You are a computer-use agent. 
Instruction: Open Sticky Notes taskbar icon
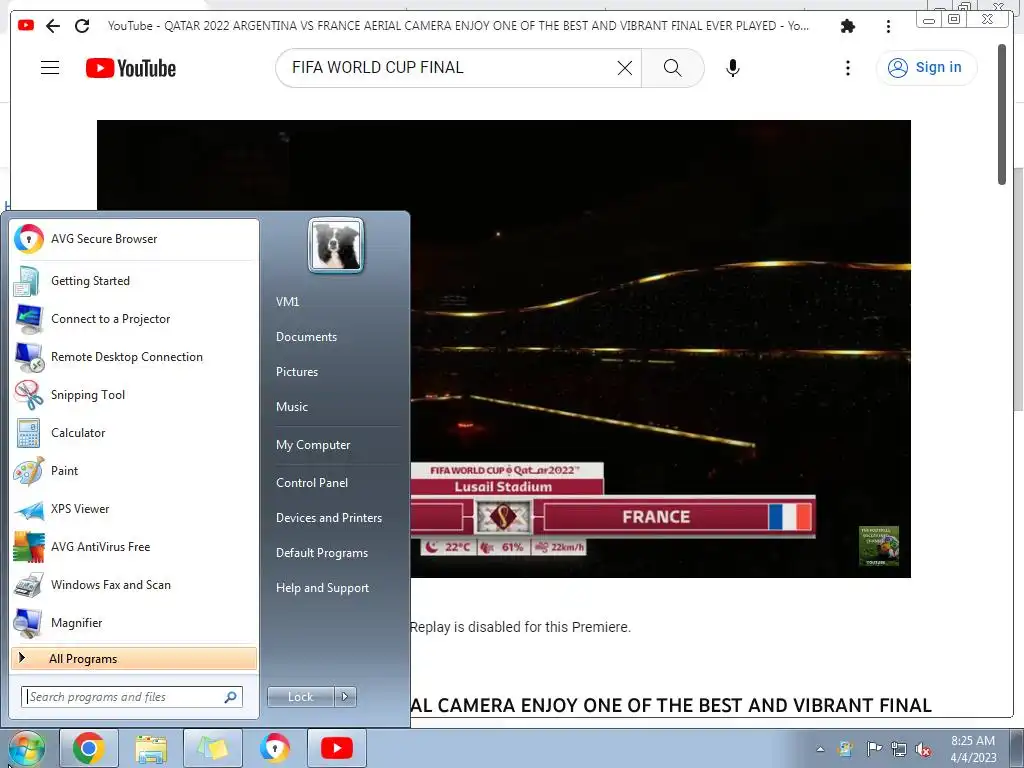[213, 748]
